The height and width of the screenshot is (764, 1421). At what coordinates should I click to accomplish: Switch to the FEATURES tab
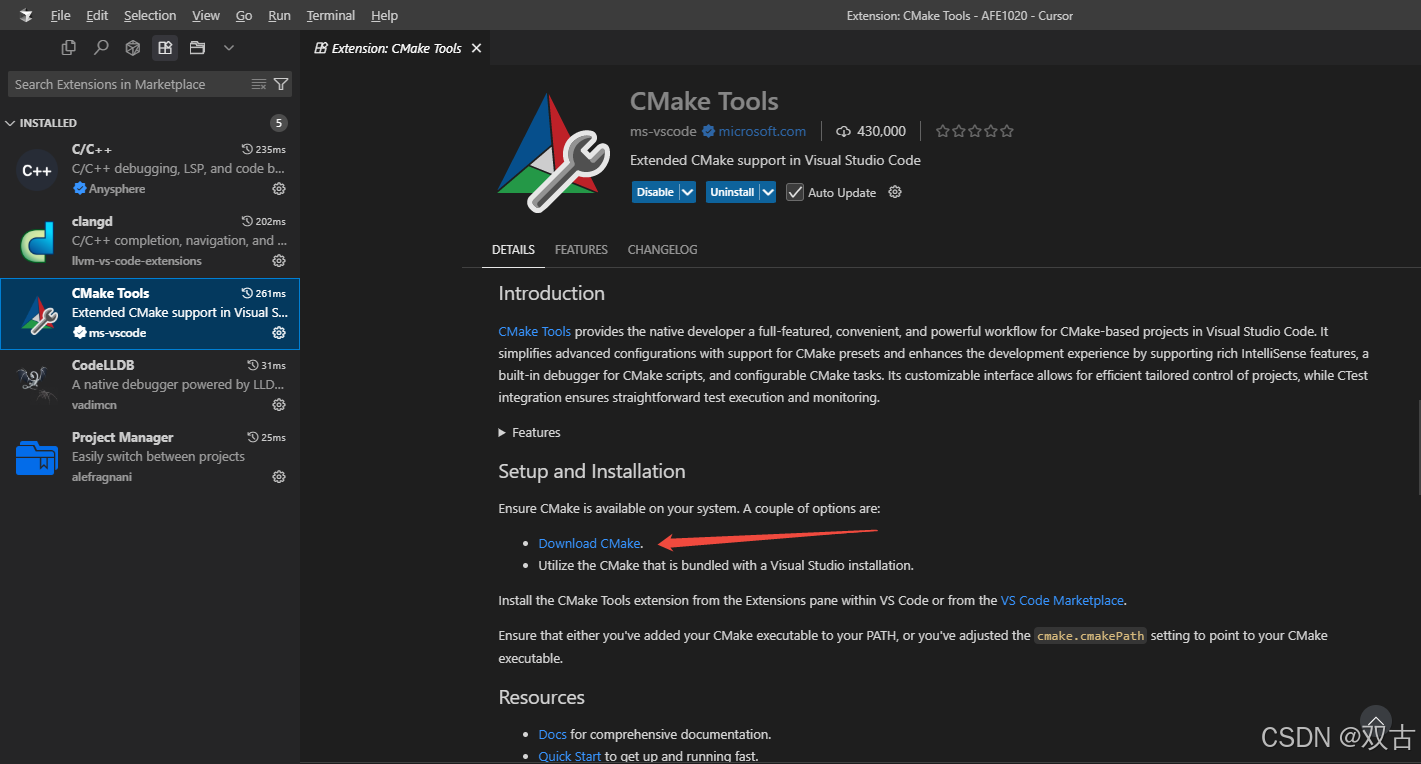click(581, 249)
